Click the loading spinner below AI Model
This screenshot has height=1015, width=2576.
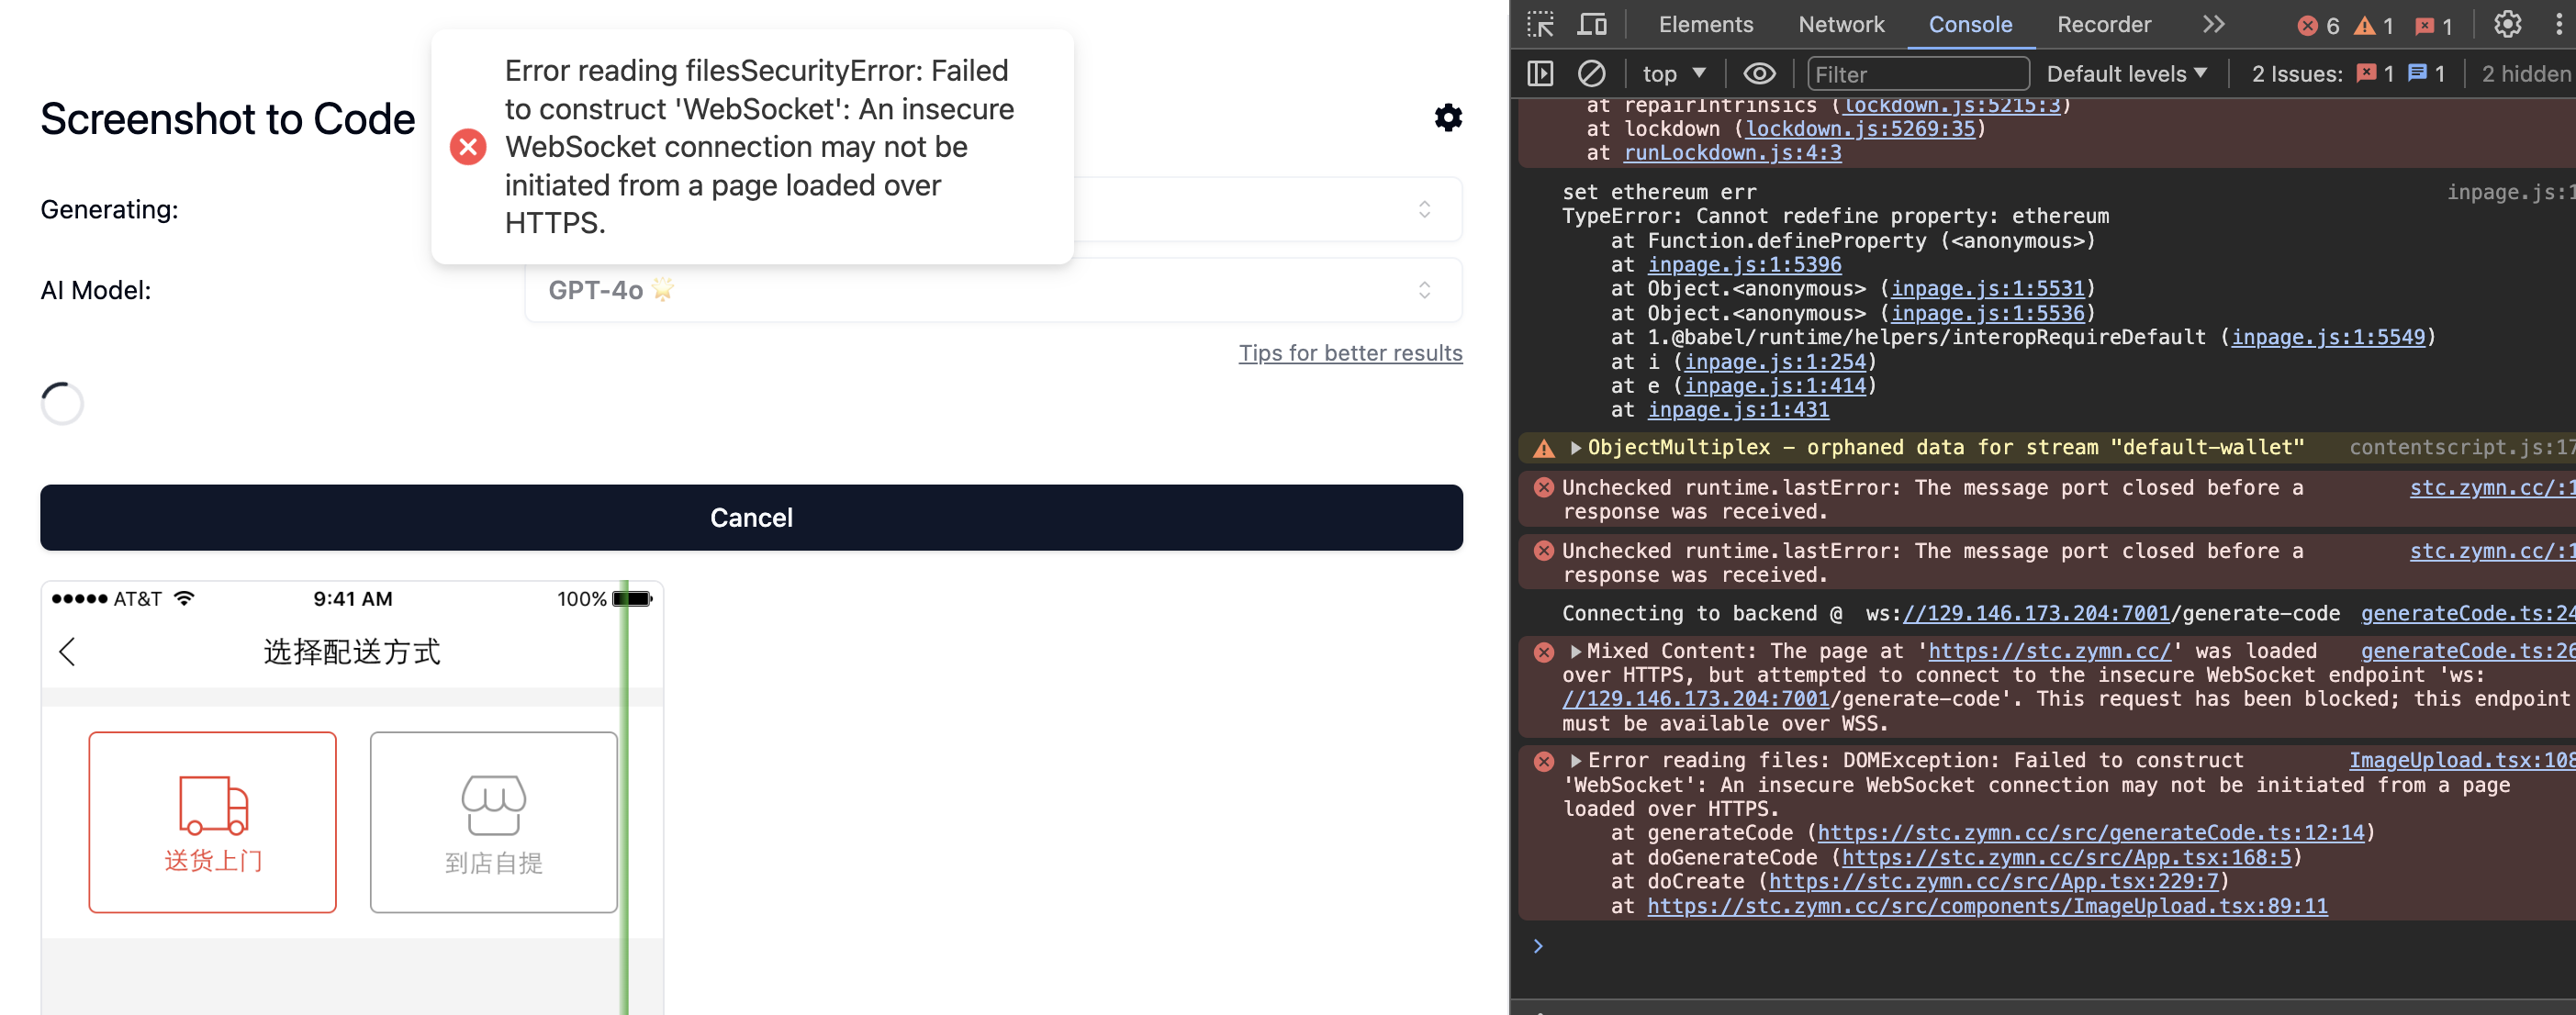click(x=62, y=404)
